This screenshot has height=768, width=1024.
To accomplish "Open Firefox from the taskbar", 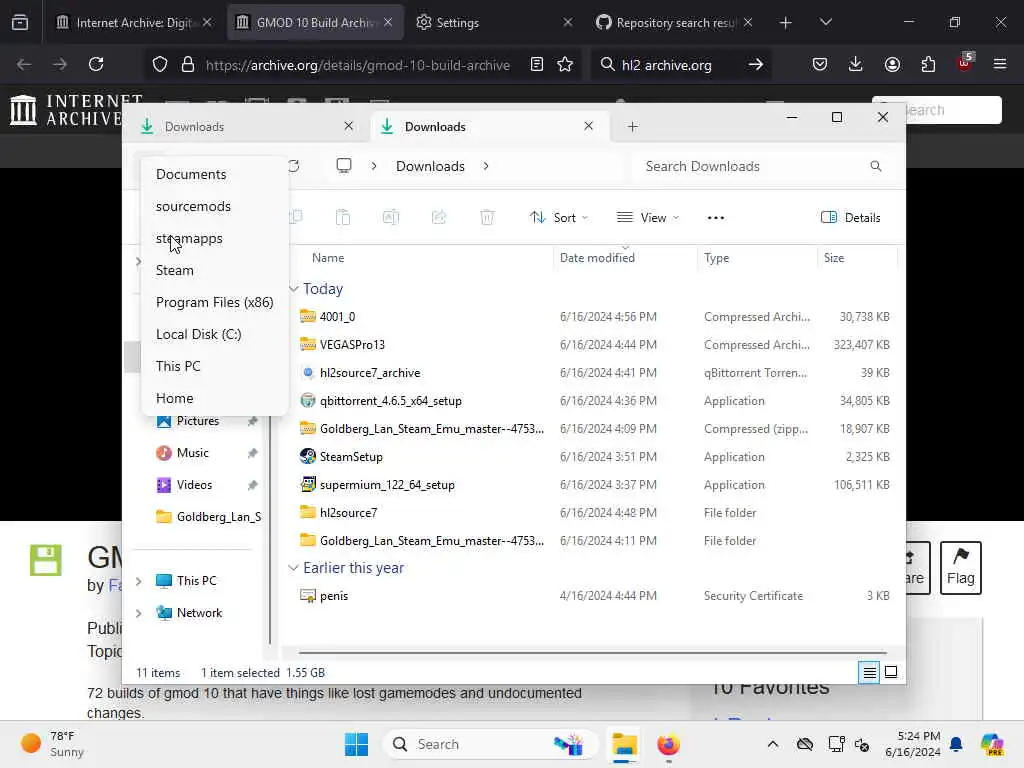I will pos(668,744).
